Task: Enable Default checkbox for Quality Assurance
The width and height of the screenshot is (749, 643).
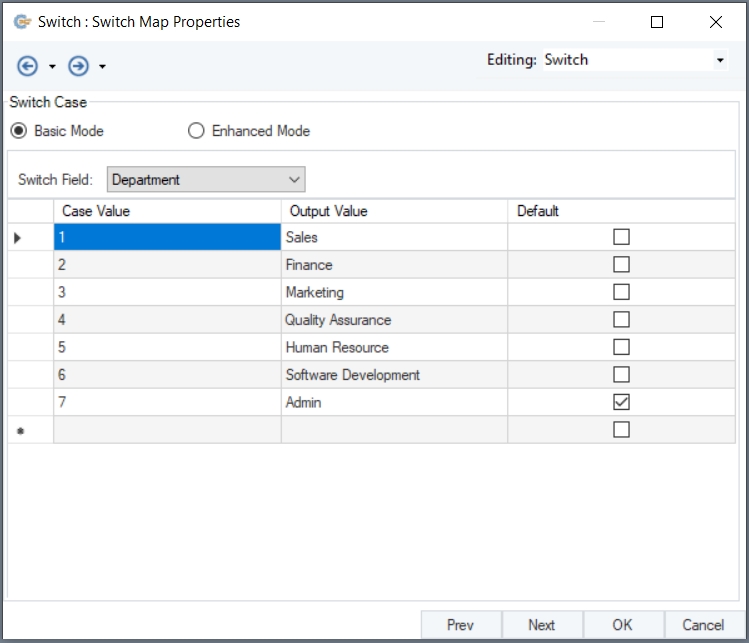Action: click(621, 320)
